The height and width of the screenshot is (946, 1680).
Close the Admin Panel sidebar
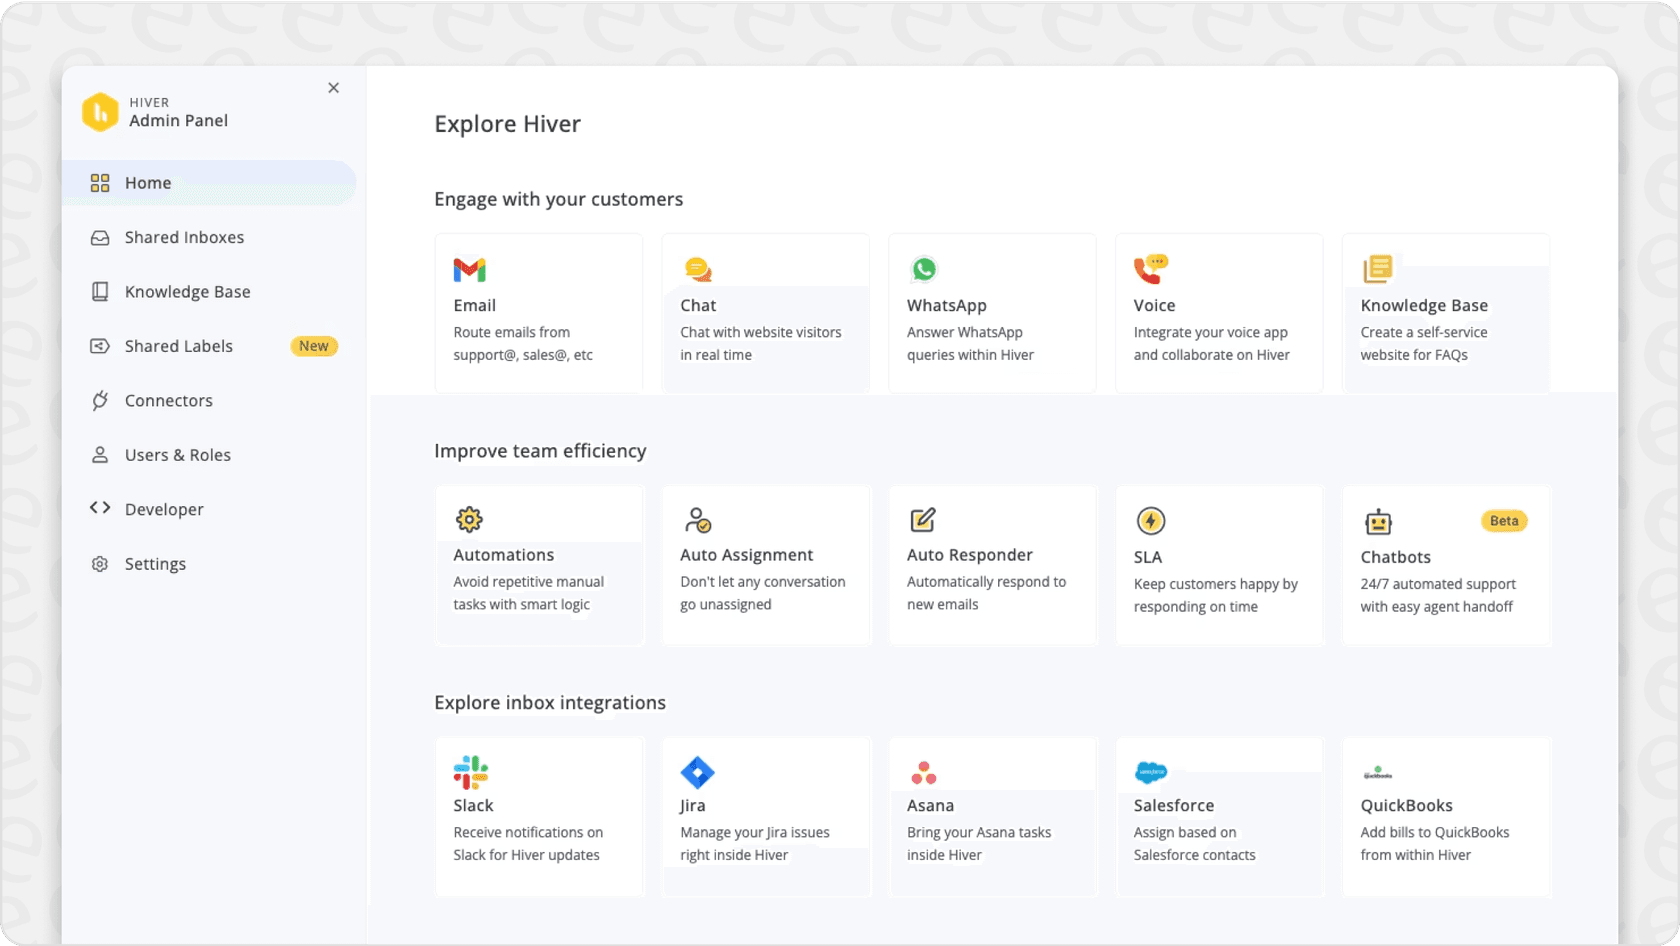click(334, 88)
